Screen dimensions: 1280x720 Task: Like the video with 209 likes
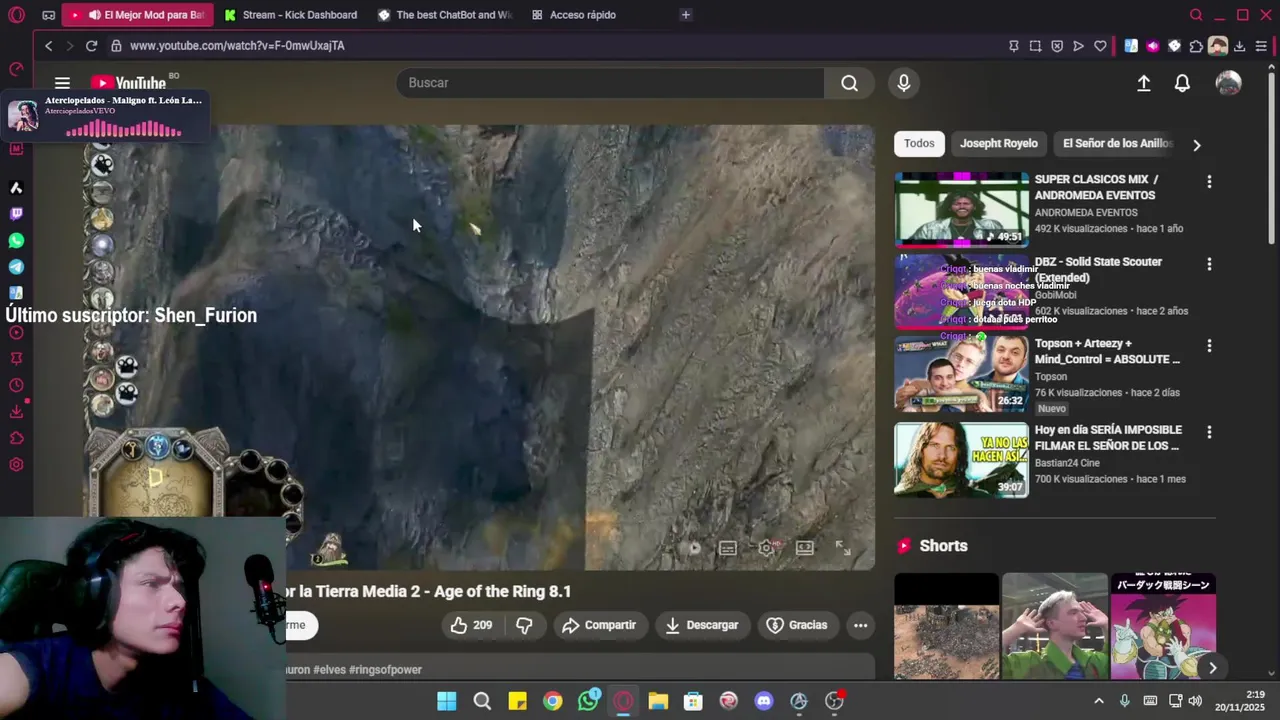[x=472, y=625]
